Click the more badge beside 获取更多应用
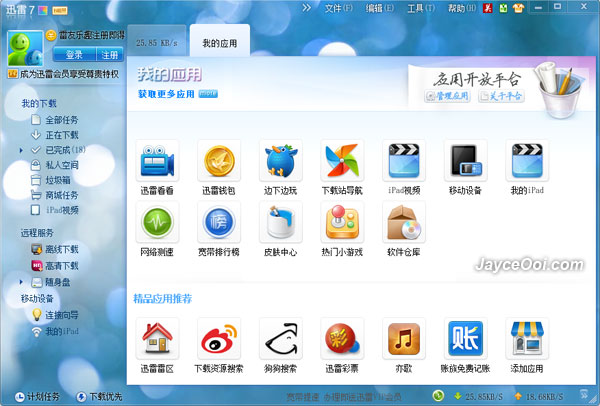 coord(208,94)
